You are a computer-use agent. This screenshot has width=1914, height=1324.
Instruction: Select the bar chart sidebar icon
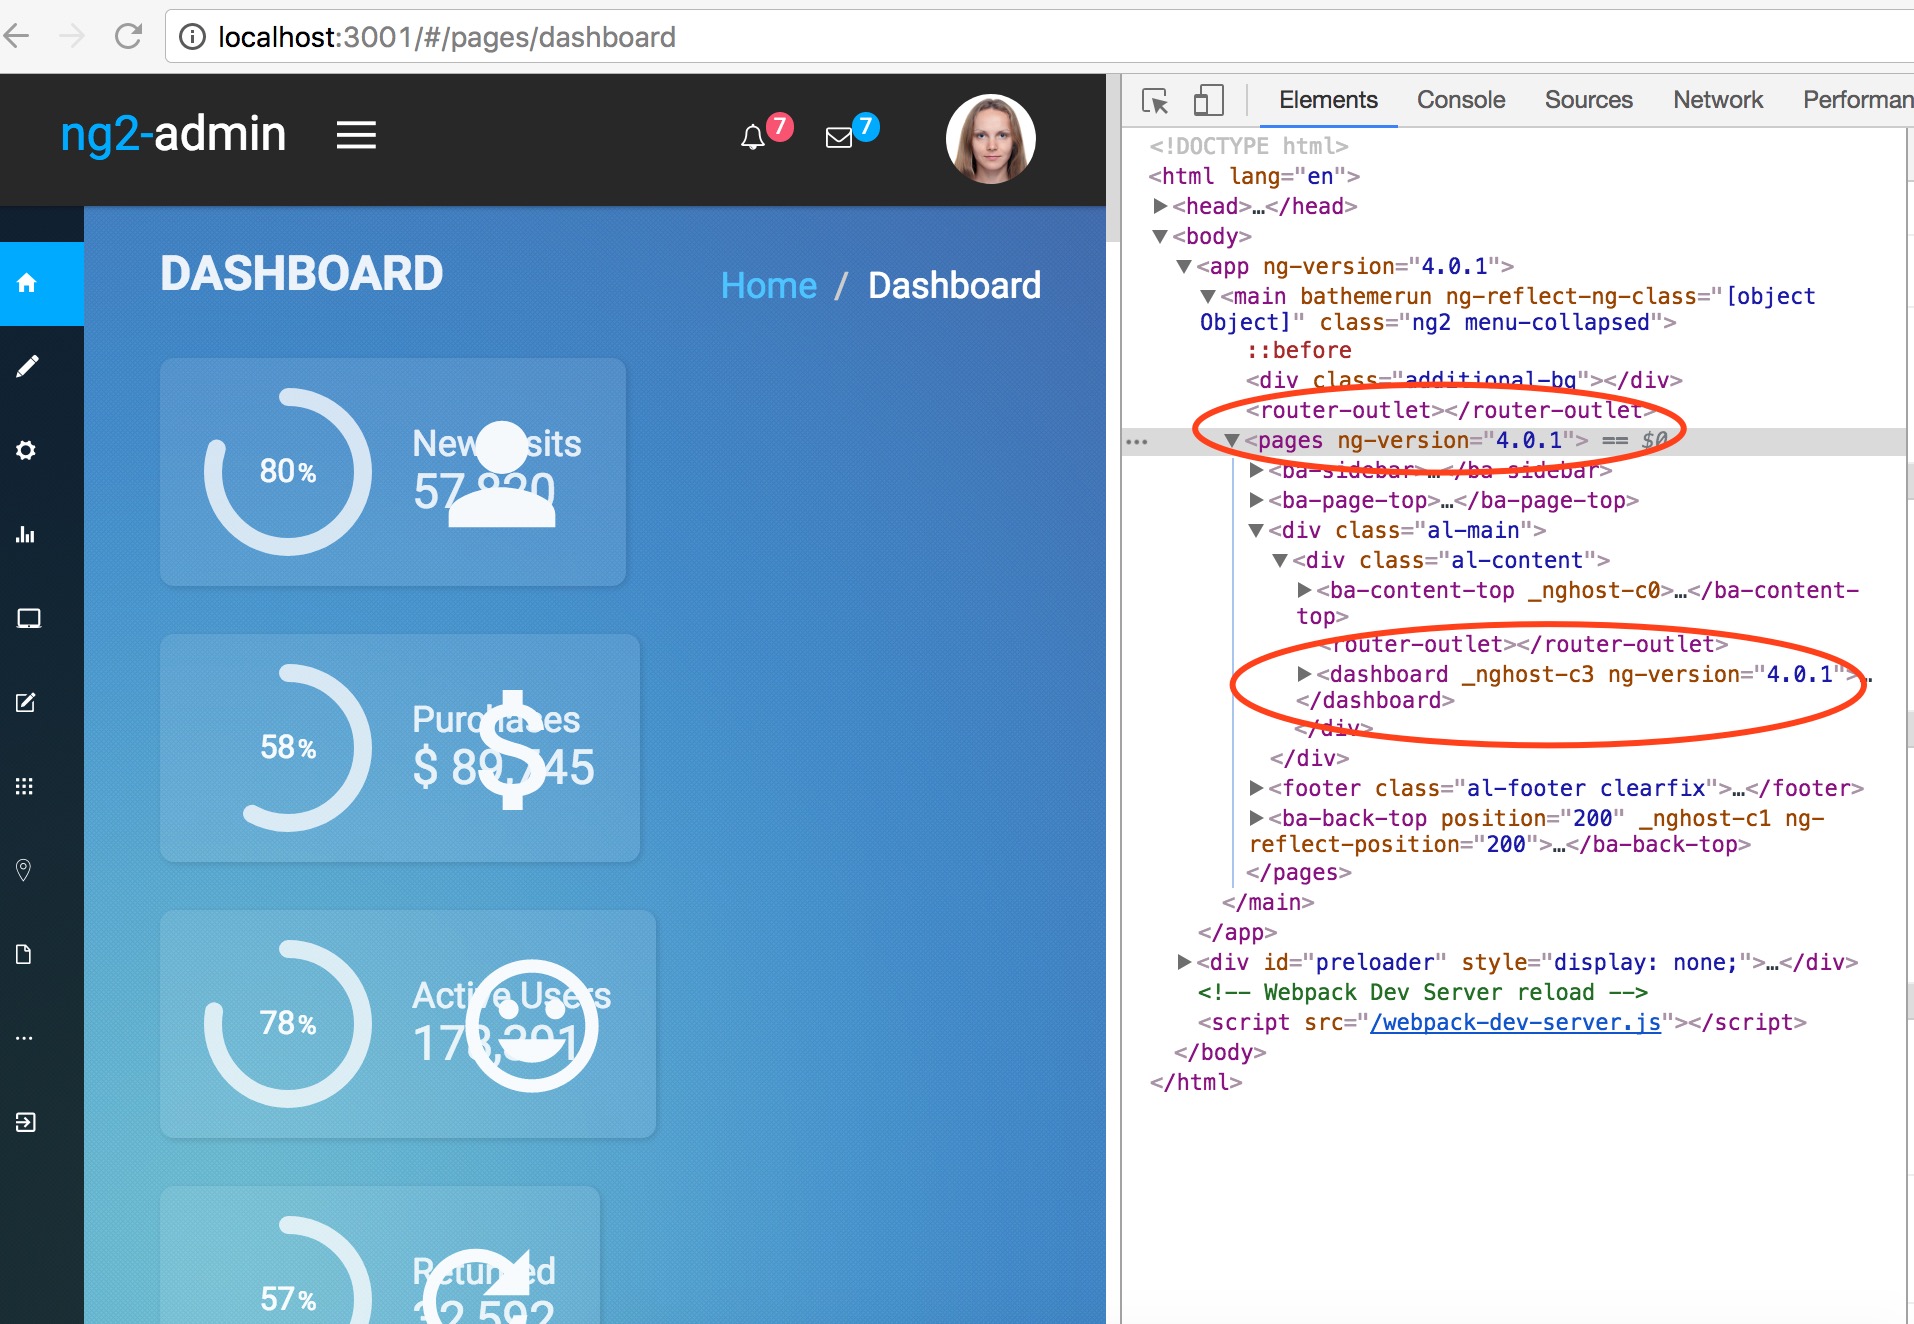[x=26, y=535]
